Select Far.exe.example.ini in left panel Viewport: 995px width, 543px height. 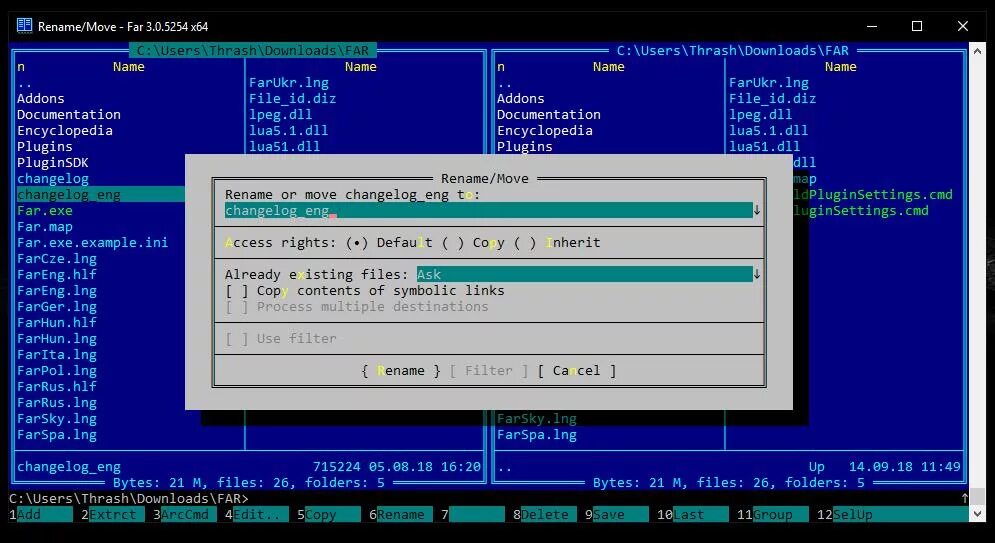coord(93,242)
